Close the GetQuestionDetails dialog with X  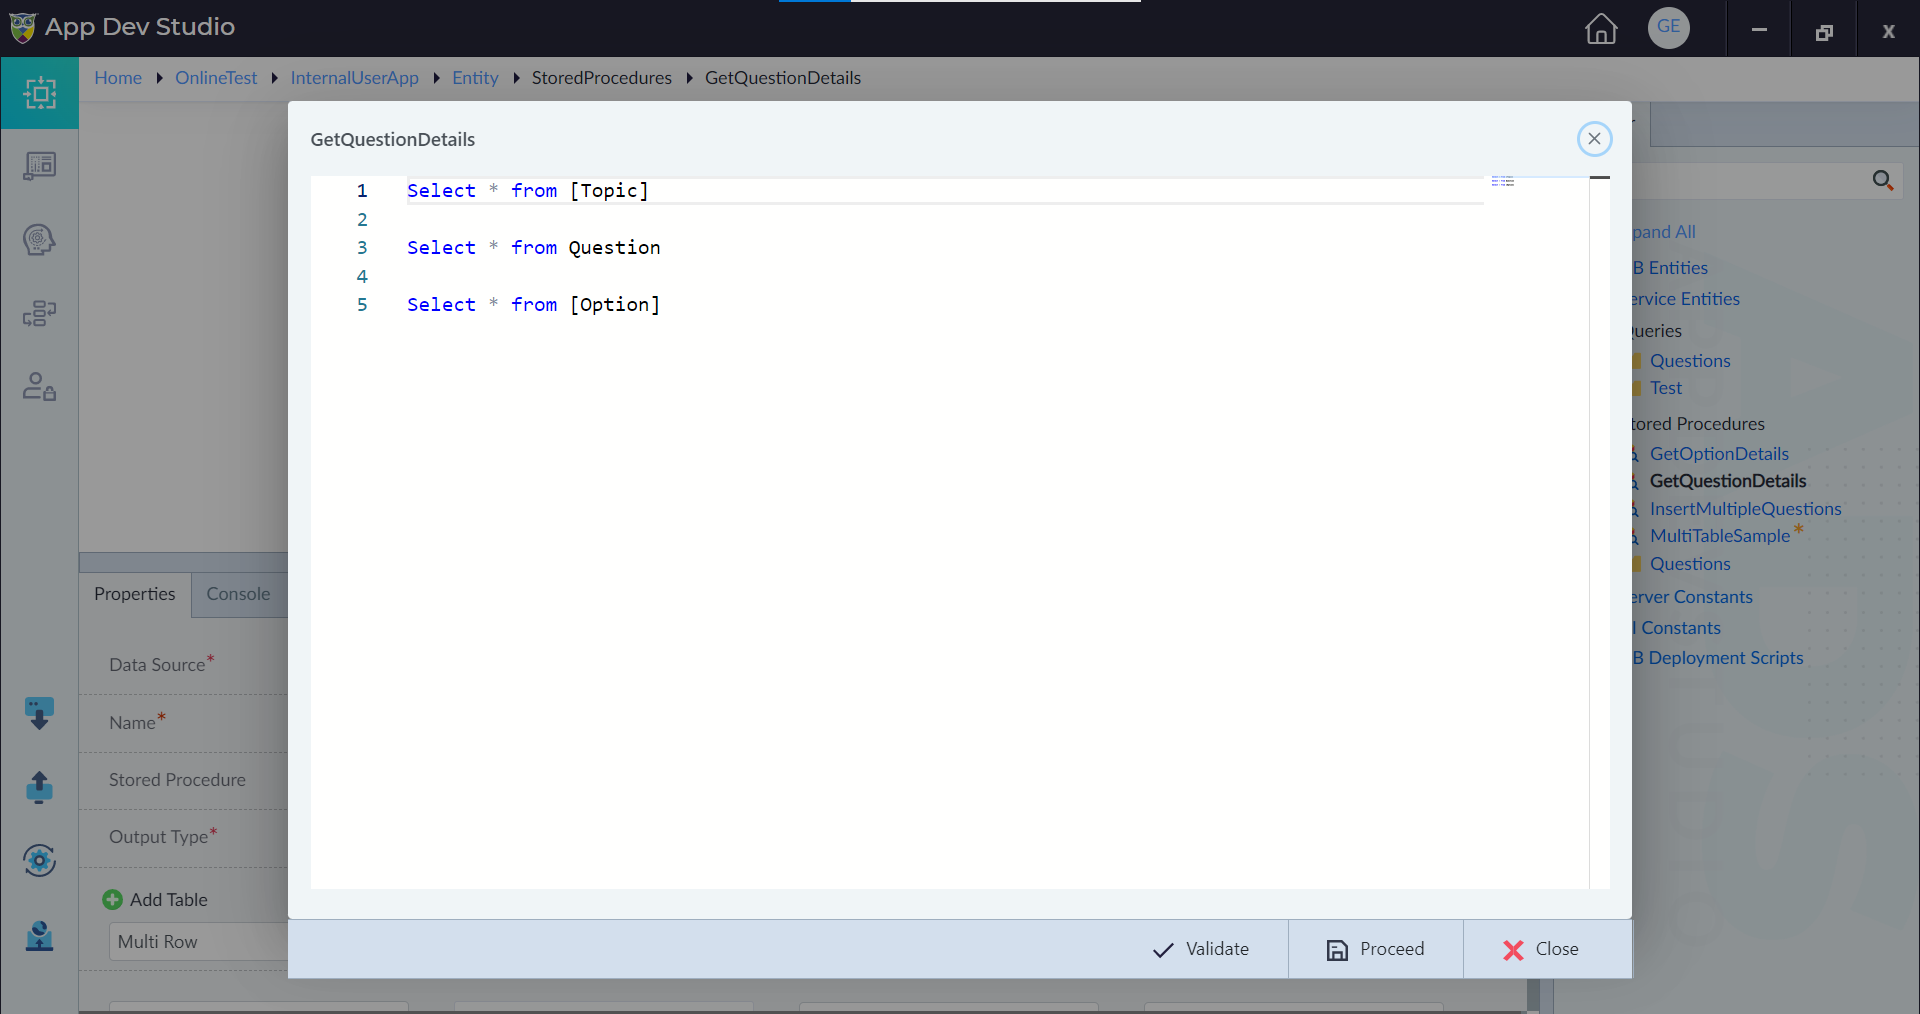click(1595, 139)
